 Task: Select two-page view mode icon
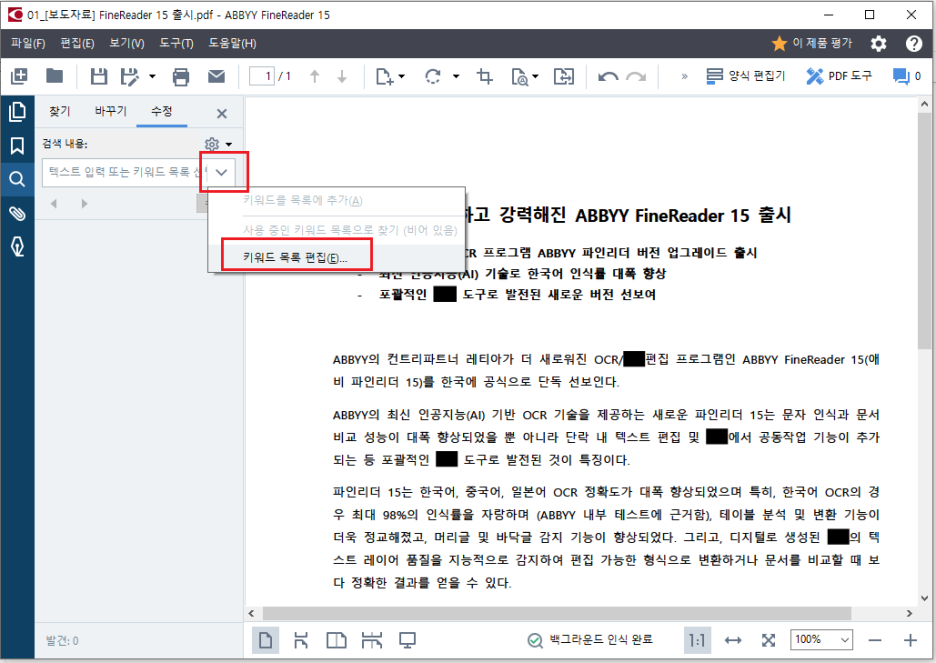coord(336,641)
